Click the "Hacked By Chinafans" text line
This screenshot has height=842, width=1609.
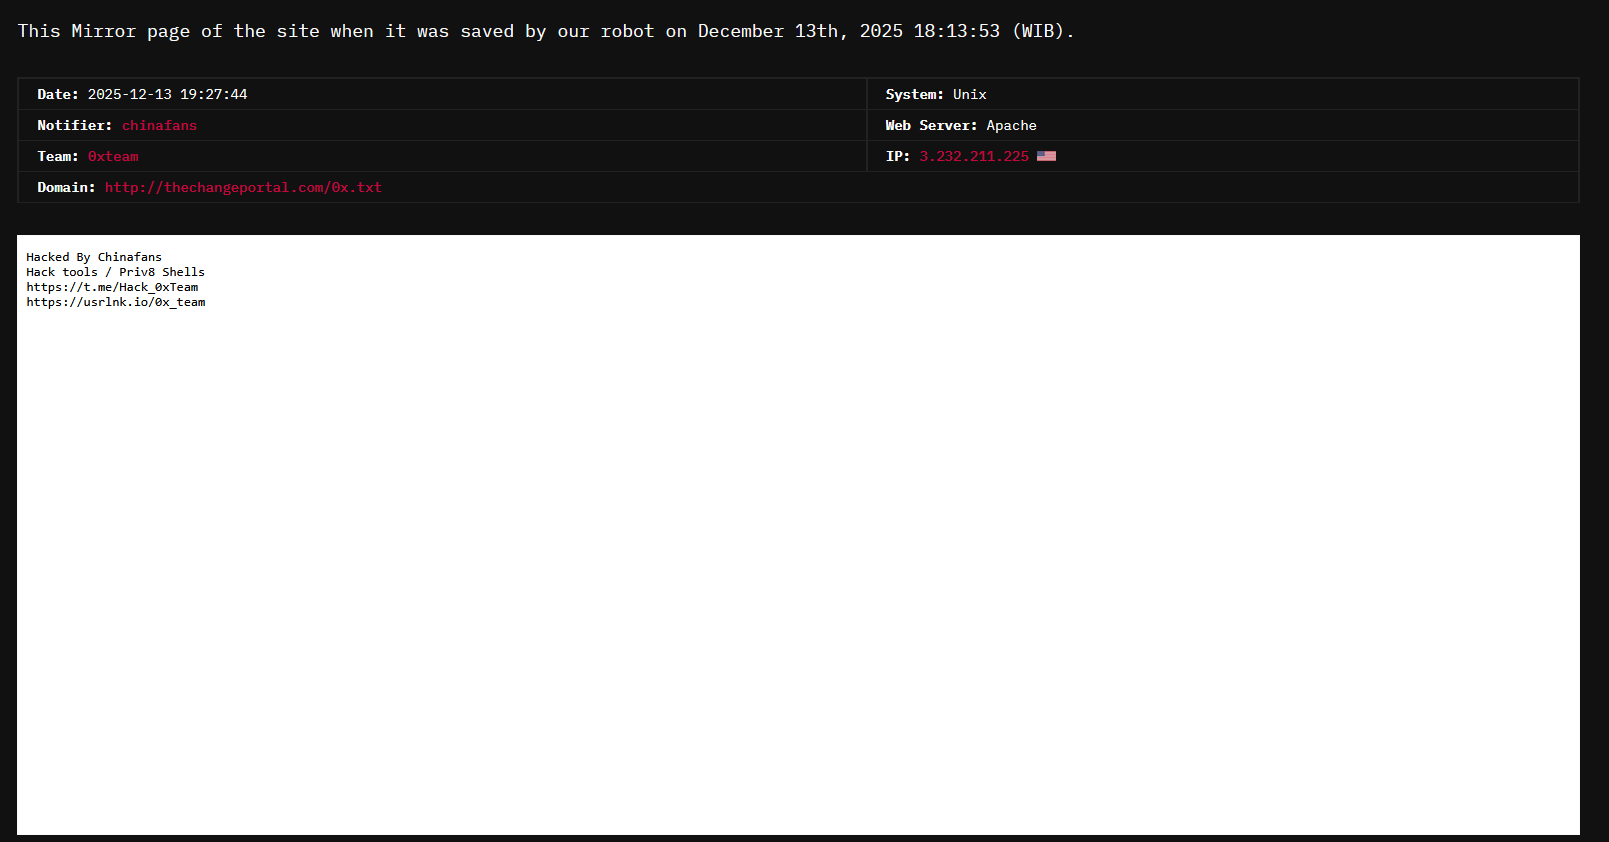(x=94, y=257)
